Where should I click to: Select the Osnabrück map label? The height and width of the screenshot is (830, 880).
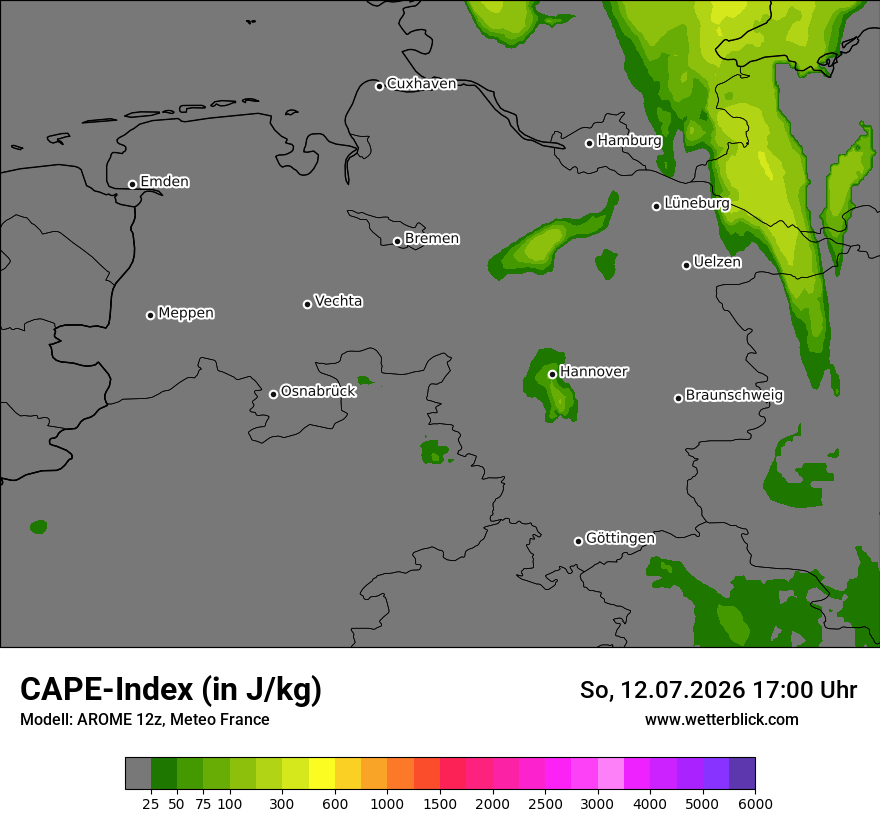click(x=318, y=391)
